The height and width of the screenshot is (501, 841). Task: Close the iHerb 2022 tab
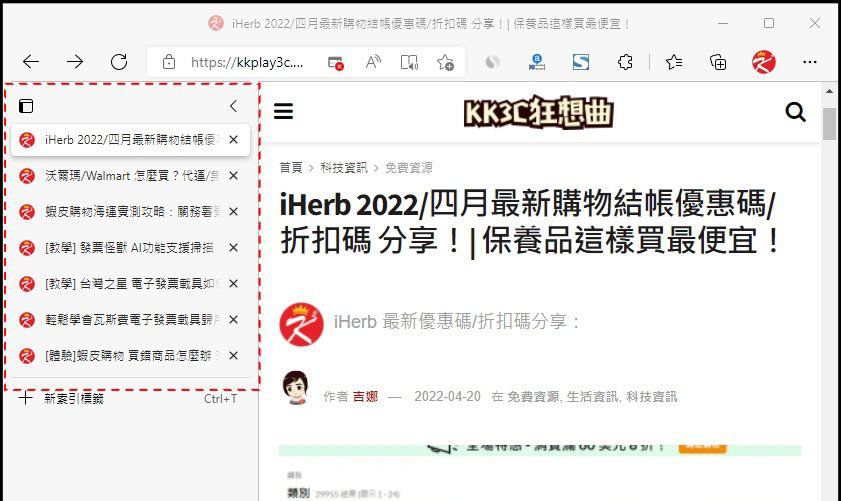[233, 140]
